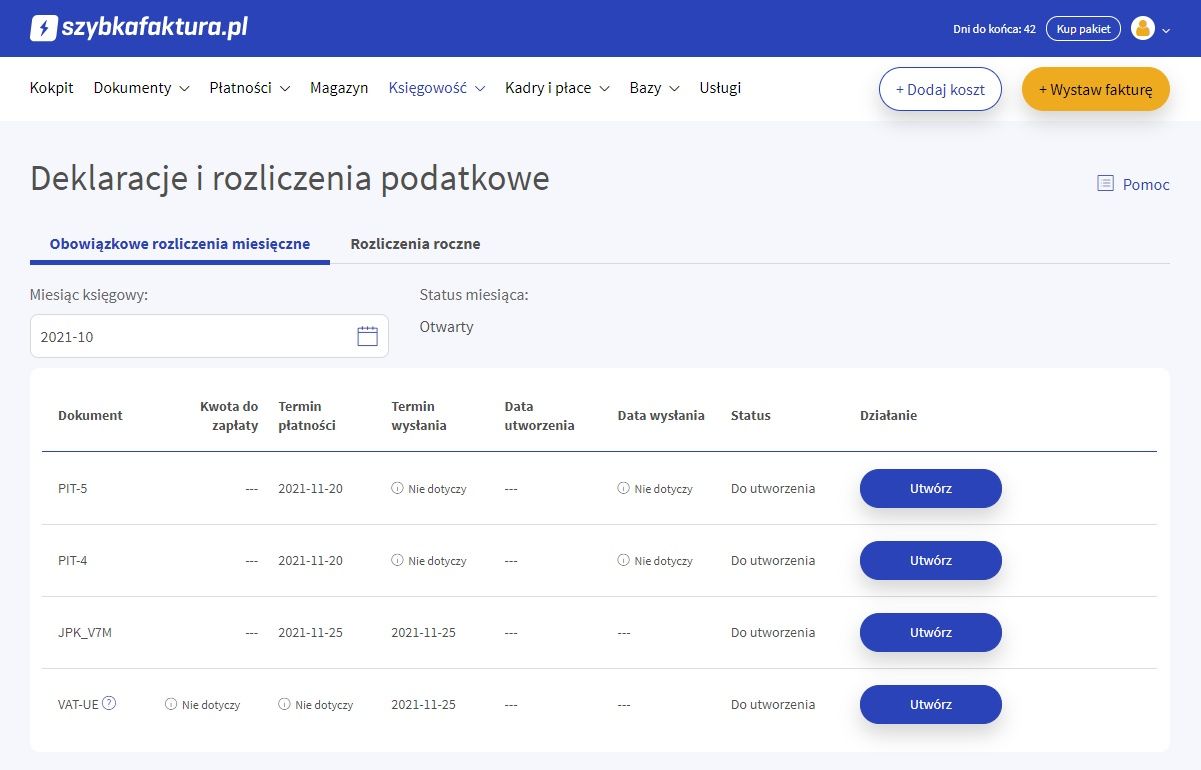Open the Dokumenty dropdown menu
Image resolution: width=1201 pixels, height=770 pixels.
tap(141, 88)
